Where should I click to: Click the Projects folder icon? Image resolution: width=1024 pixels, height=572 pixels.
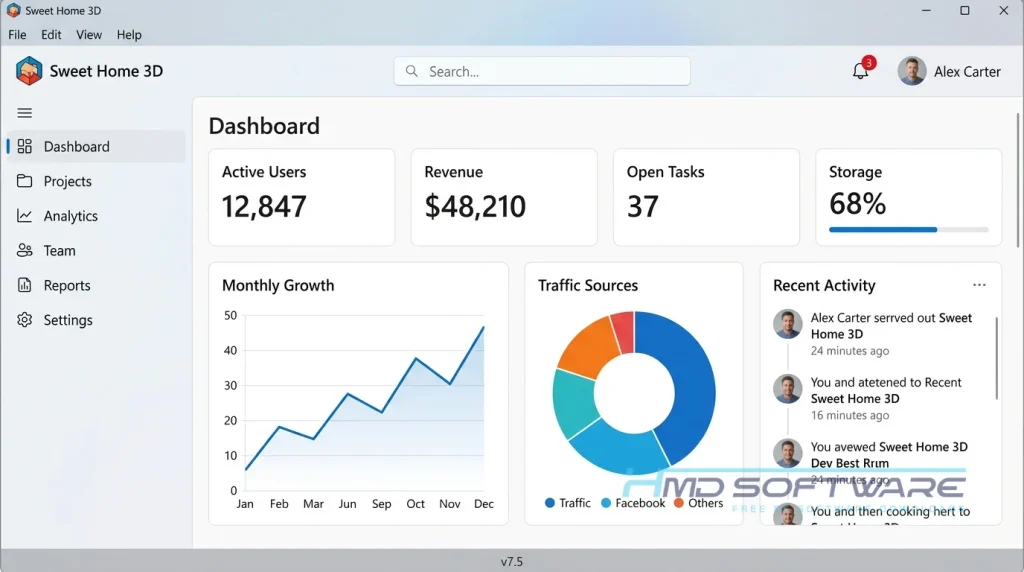click(25, 181)
